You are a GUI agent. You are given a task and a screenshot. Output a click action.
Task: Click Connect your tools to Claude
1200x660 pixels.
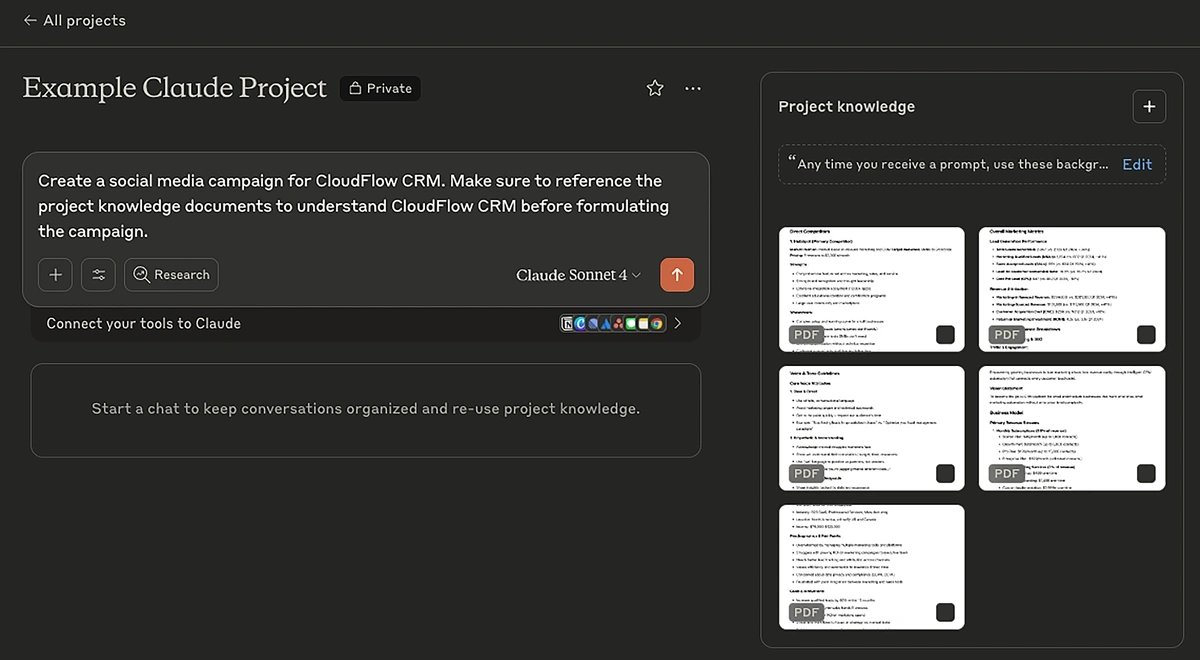144,323
